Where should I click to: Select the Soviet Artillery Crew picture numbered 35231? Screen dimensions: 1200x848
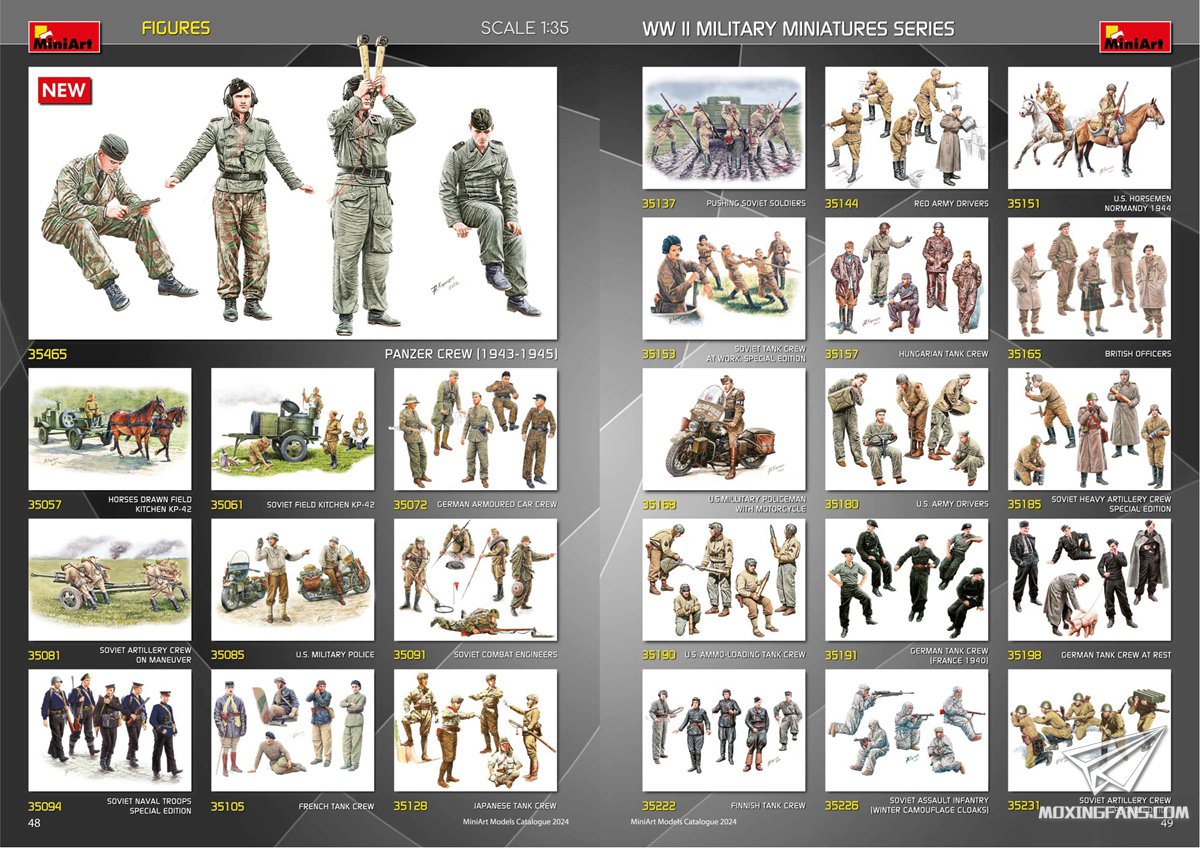[x=1089, y=731]
